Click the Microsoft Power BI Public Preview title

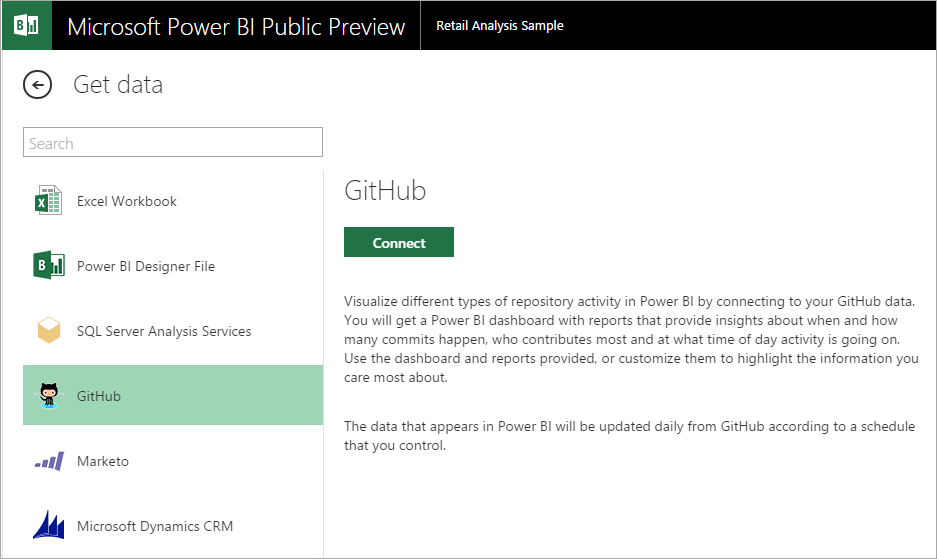(236, 26)
